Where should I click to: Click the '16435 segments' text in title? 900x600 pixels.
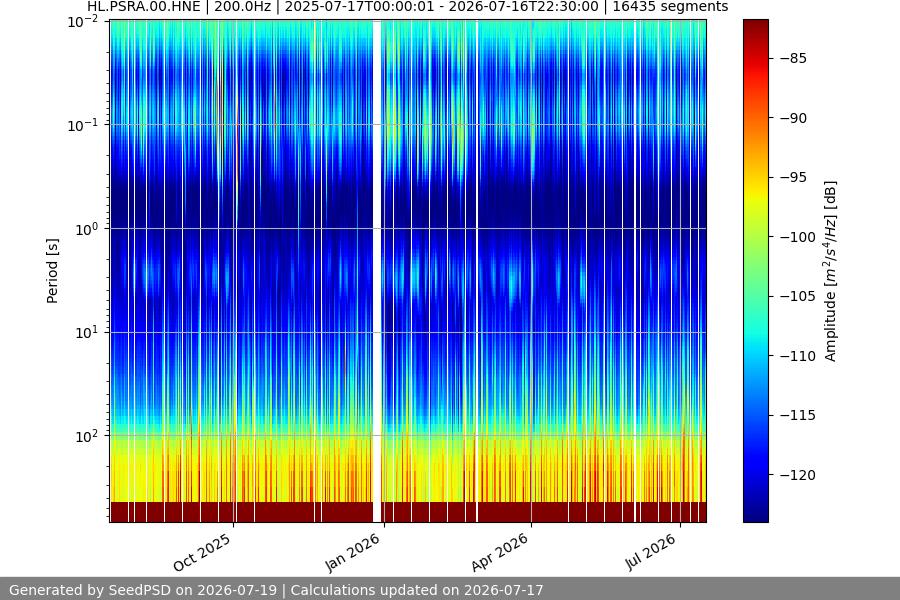point(670,7)
